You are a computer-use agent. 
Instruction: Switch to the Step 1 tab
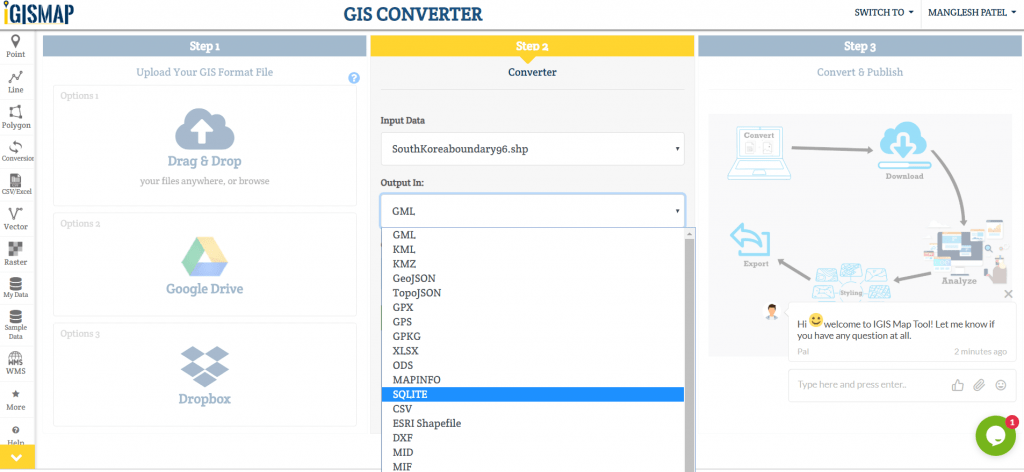[204, 46]
